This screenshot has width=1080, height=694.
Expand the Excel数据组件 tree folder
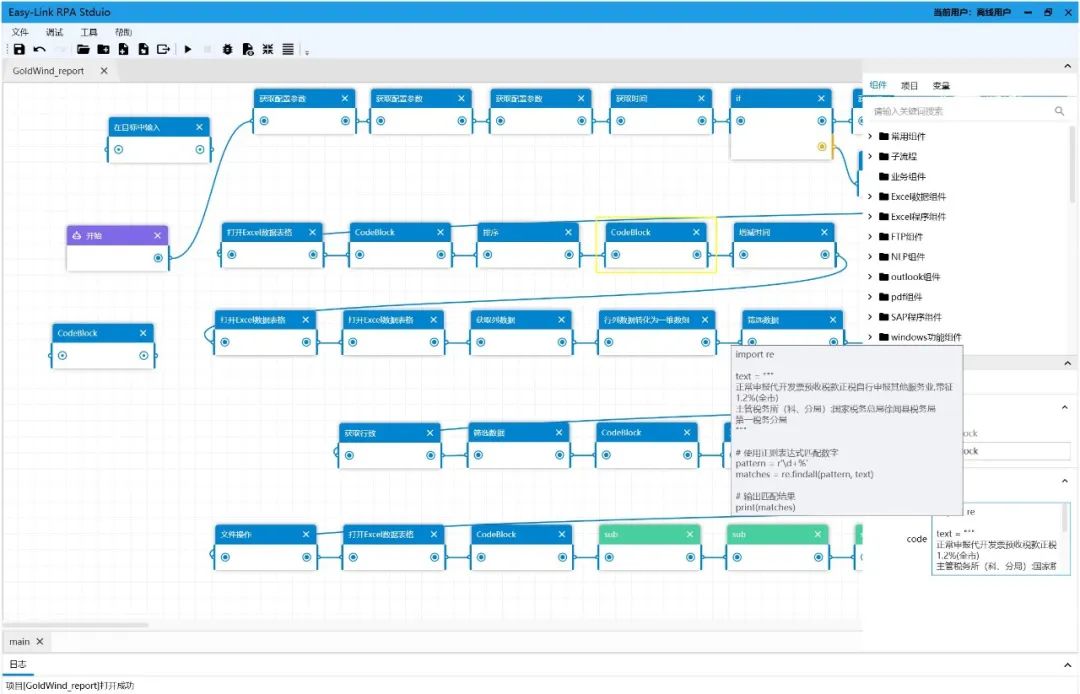point(870,197)
